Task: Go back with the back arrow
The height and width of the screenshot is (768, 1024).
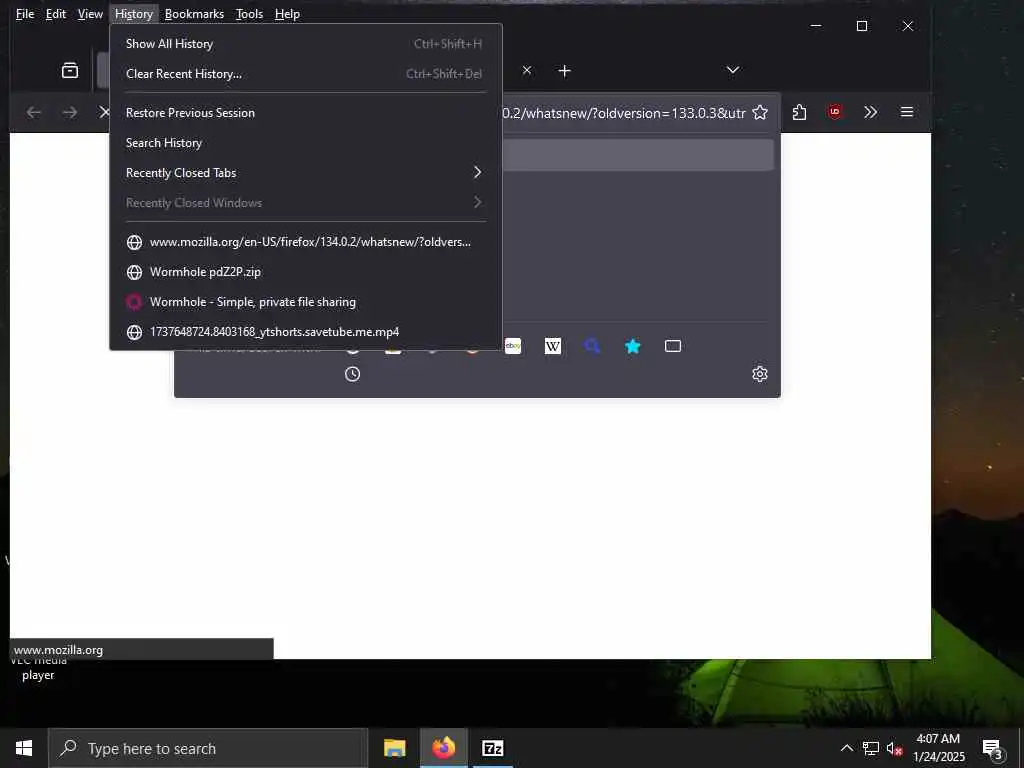Action: [33, 112]
